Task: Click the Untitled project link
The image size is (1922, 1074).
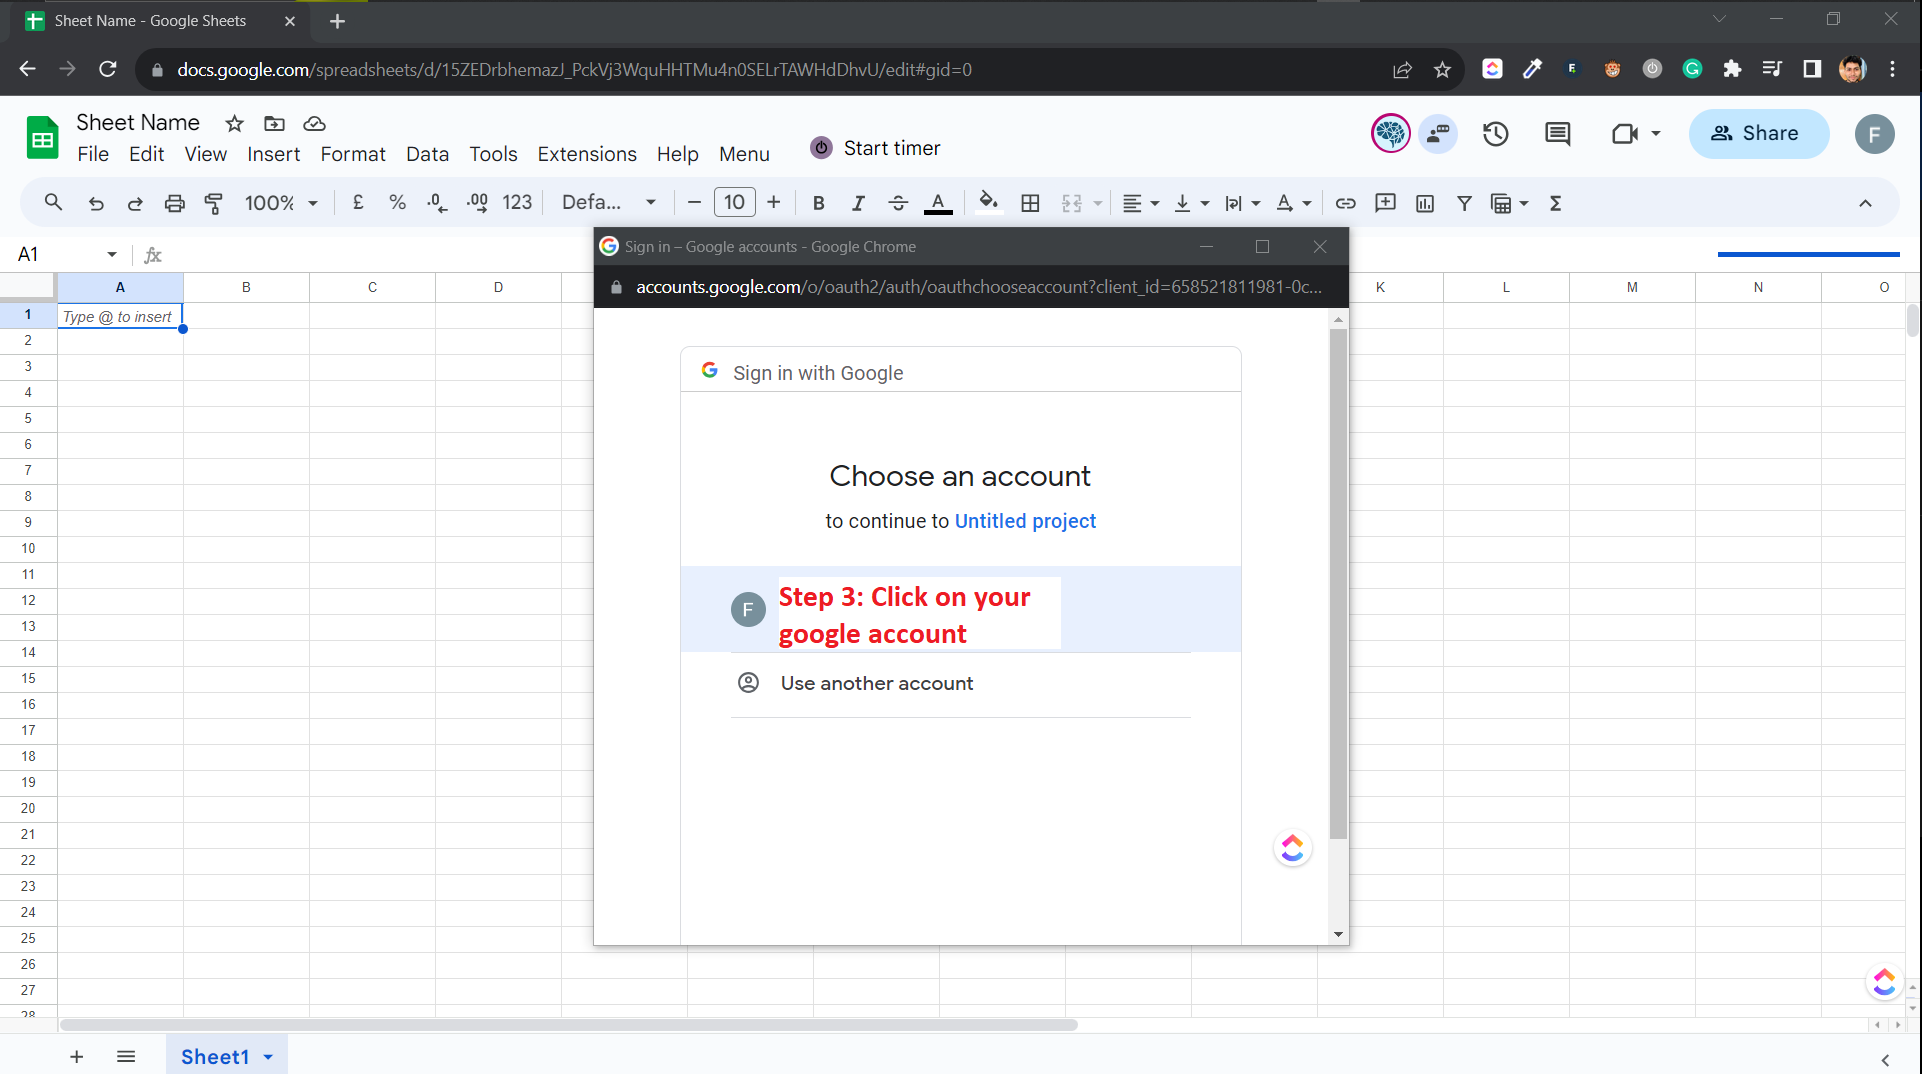Action: click(1025, 521)
